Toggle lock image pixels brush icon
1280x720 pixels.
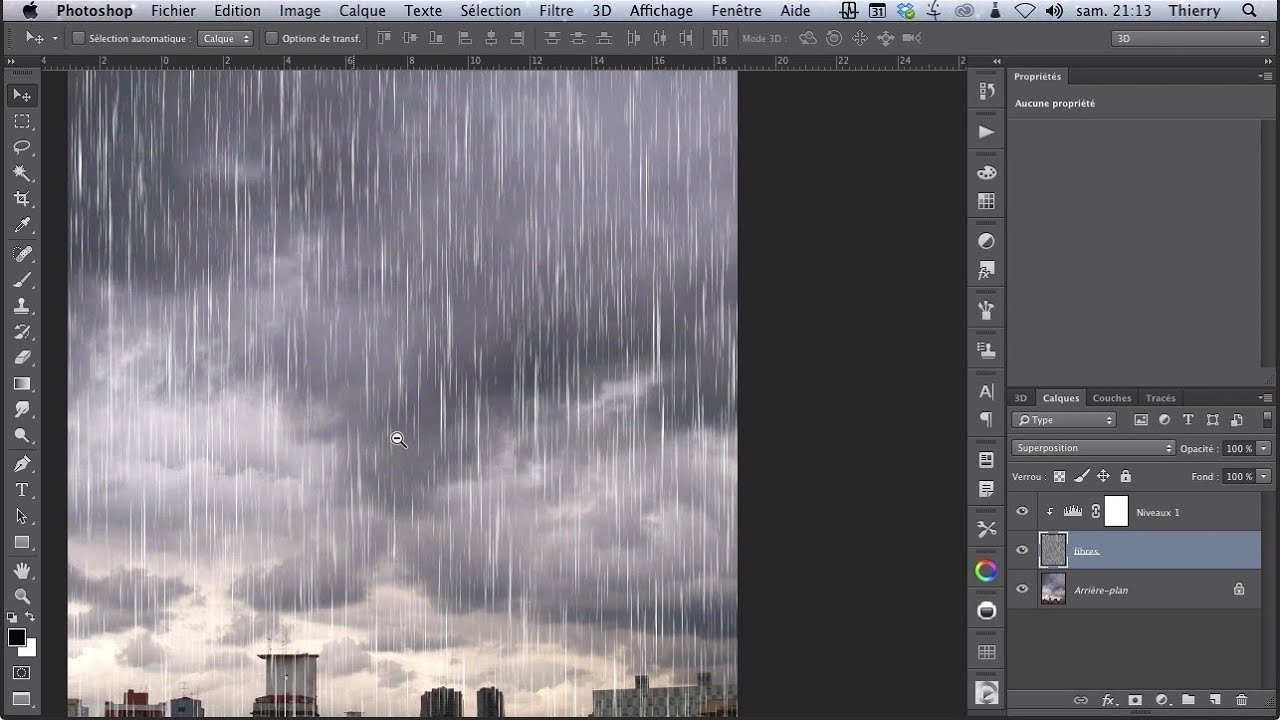1081,476
